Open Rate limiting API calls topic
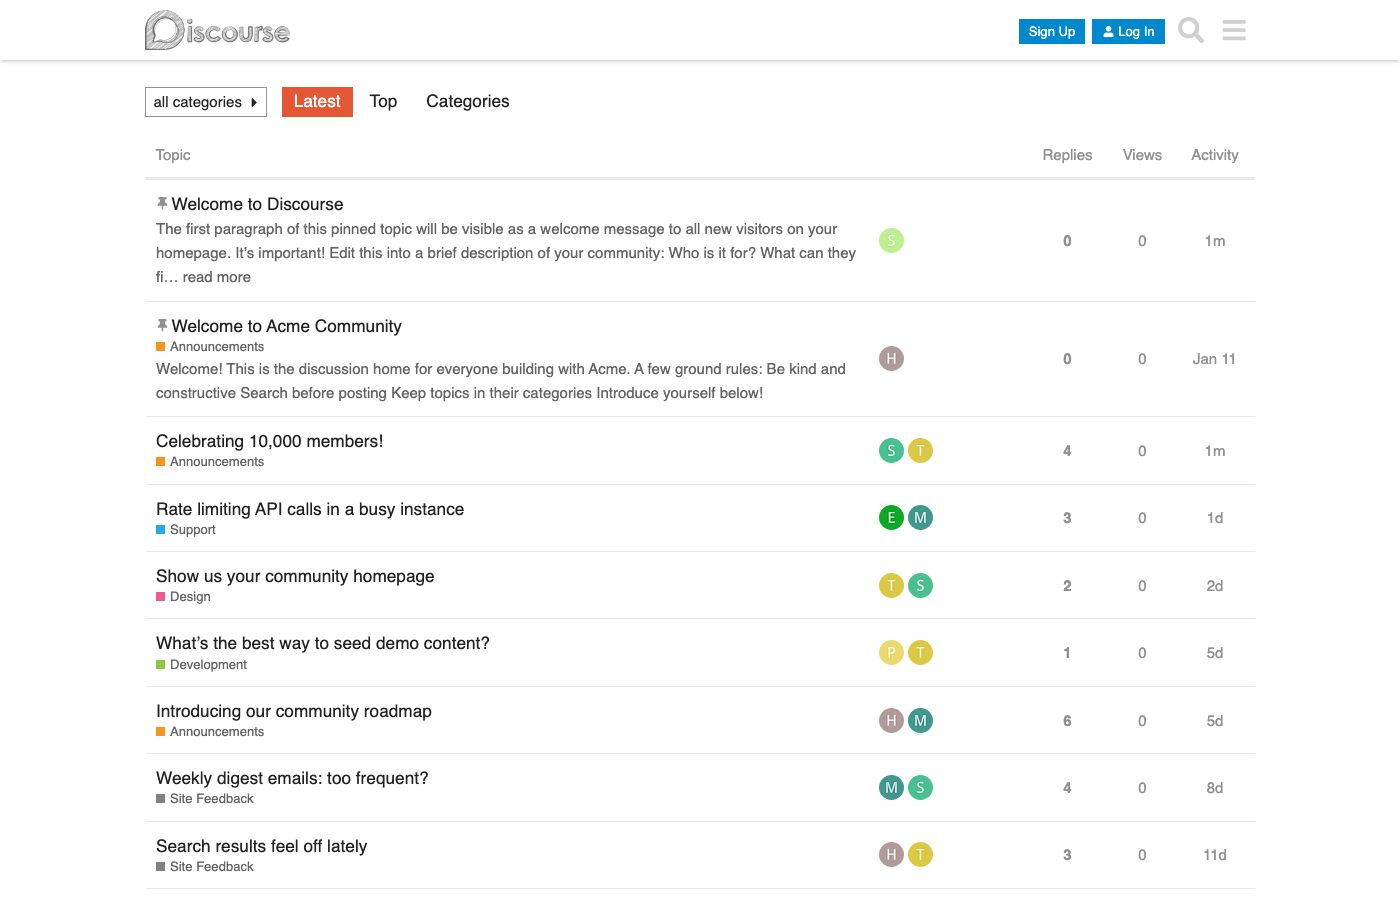 [310, 509]
